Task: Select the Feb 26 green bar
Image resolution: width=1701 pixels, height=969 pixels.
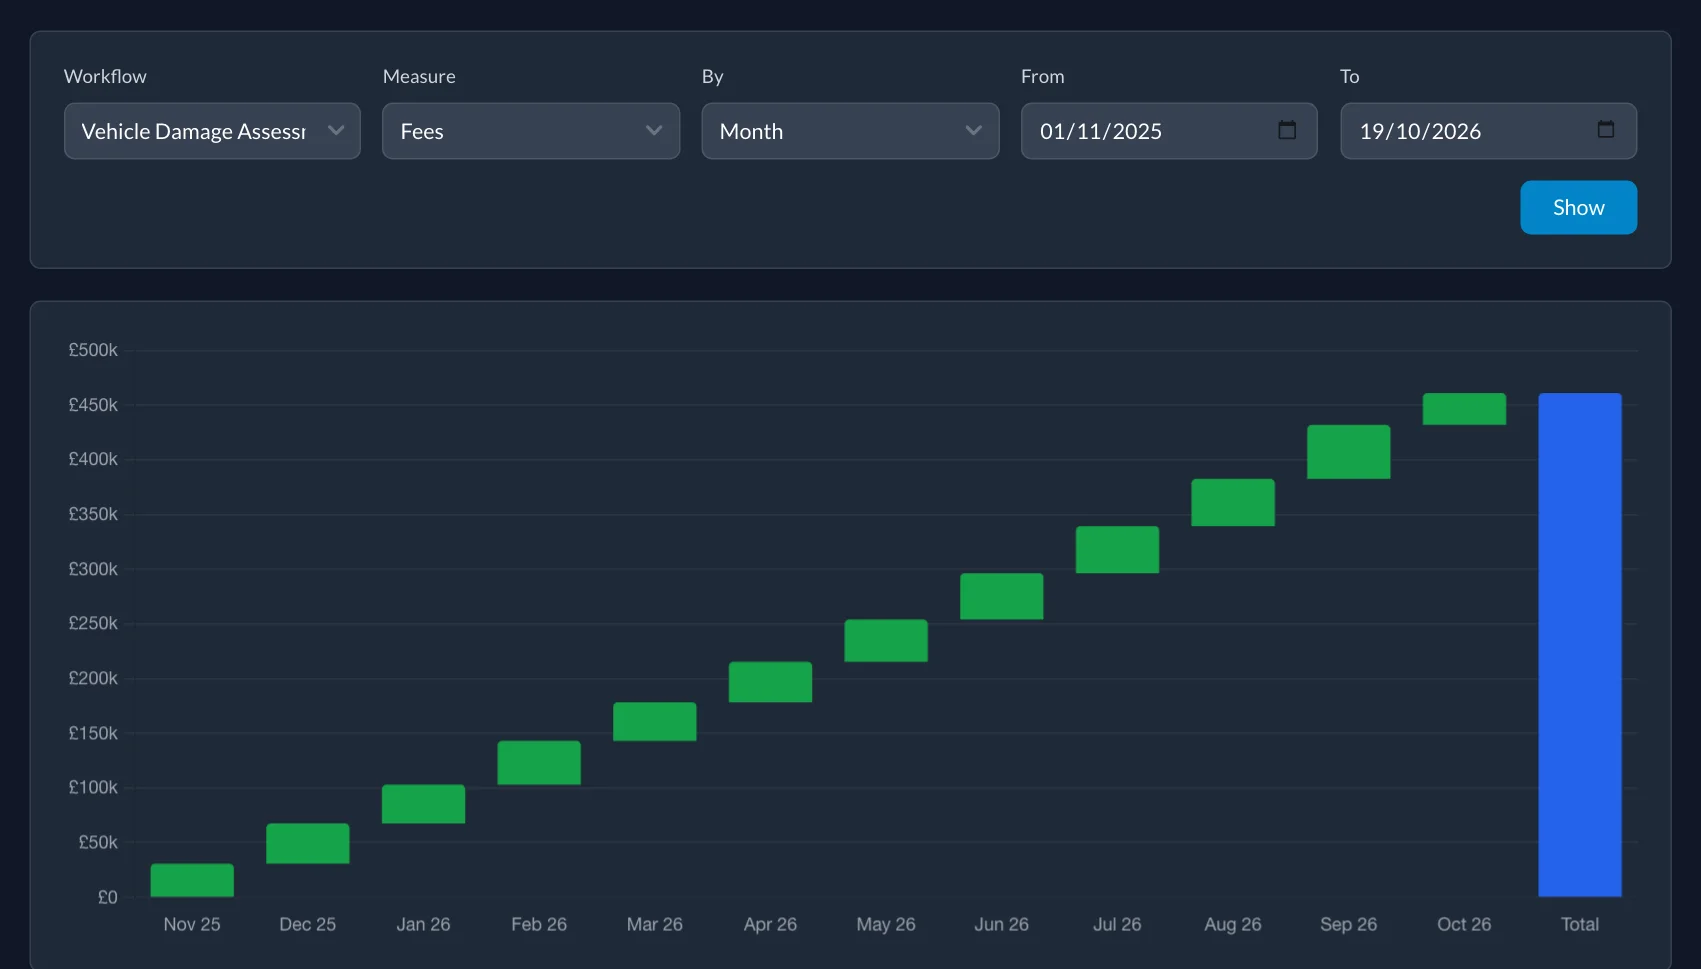Action: point(539,763)
